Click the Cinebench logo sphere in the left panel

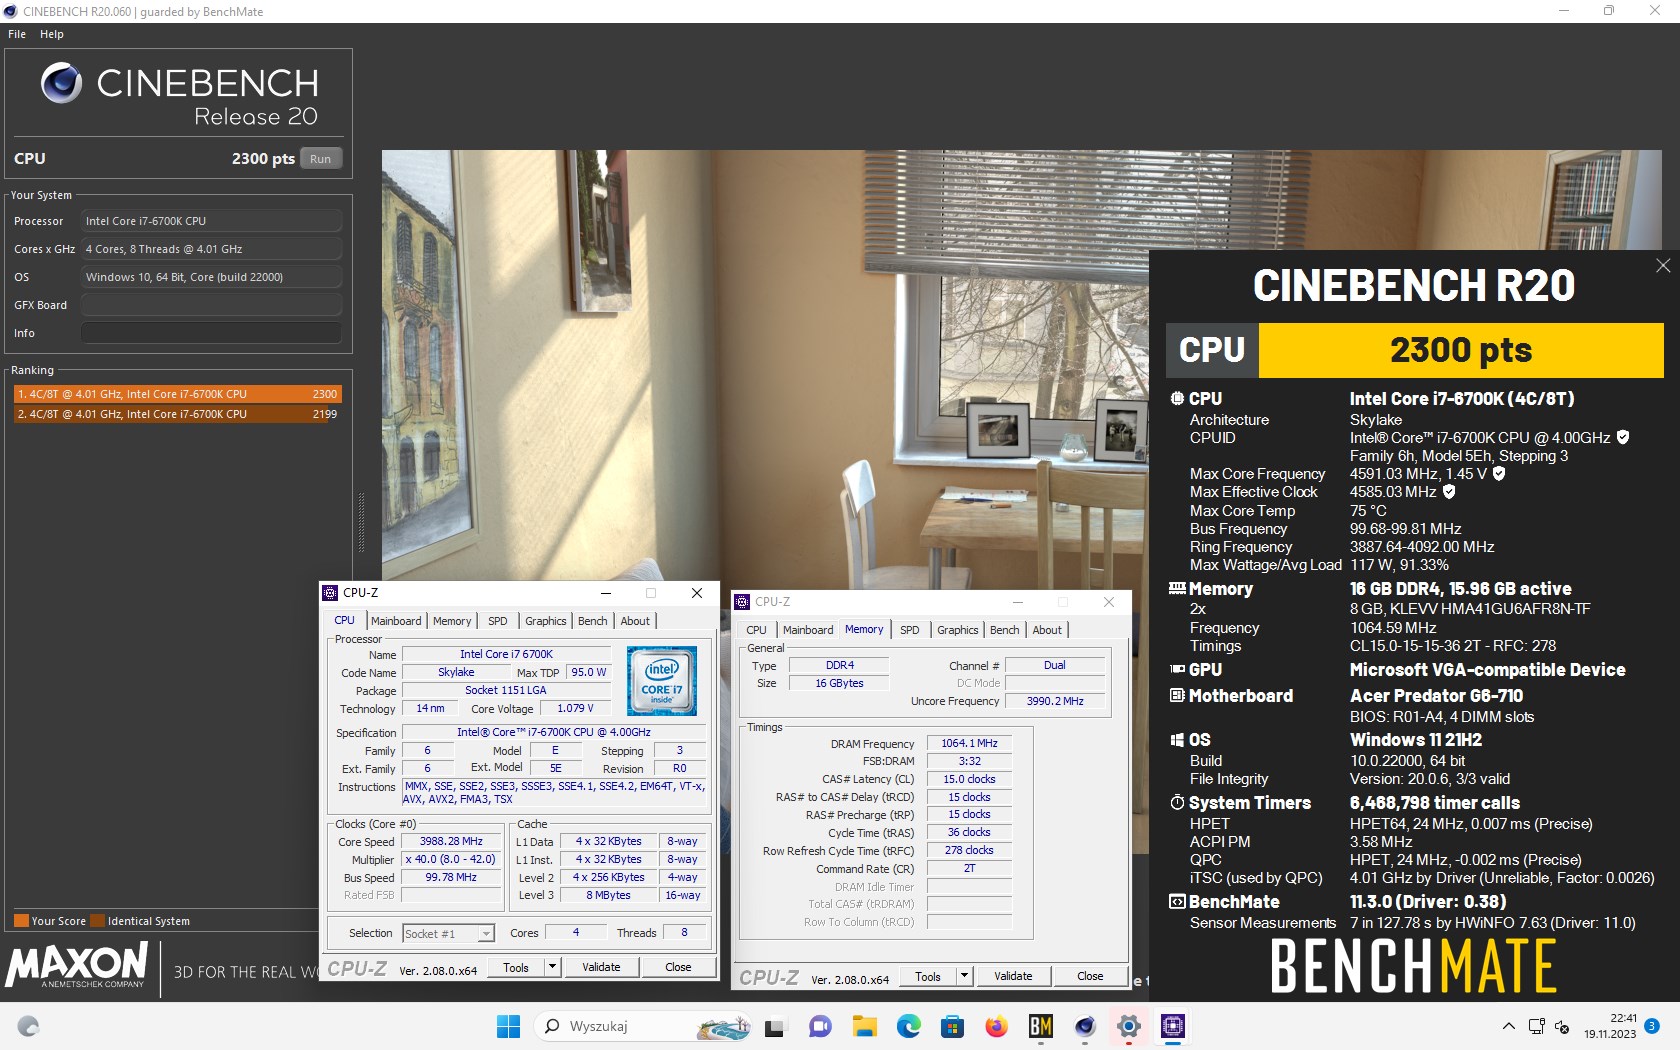tap(61, 83)
